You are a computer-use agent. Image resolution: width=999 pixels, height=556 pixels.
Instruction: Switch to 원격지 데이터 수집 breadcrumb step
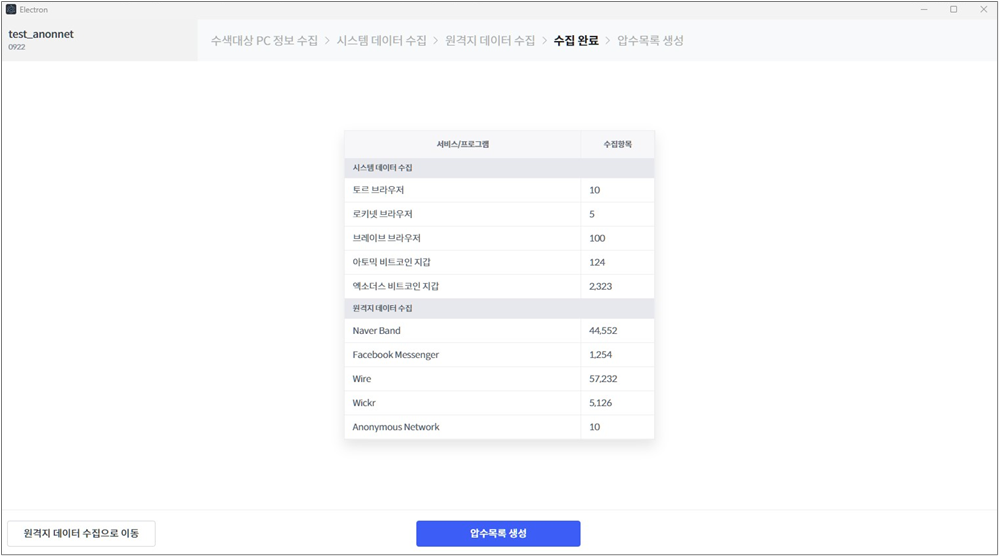(x=490, y=41)
